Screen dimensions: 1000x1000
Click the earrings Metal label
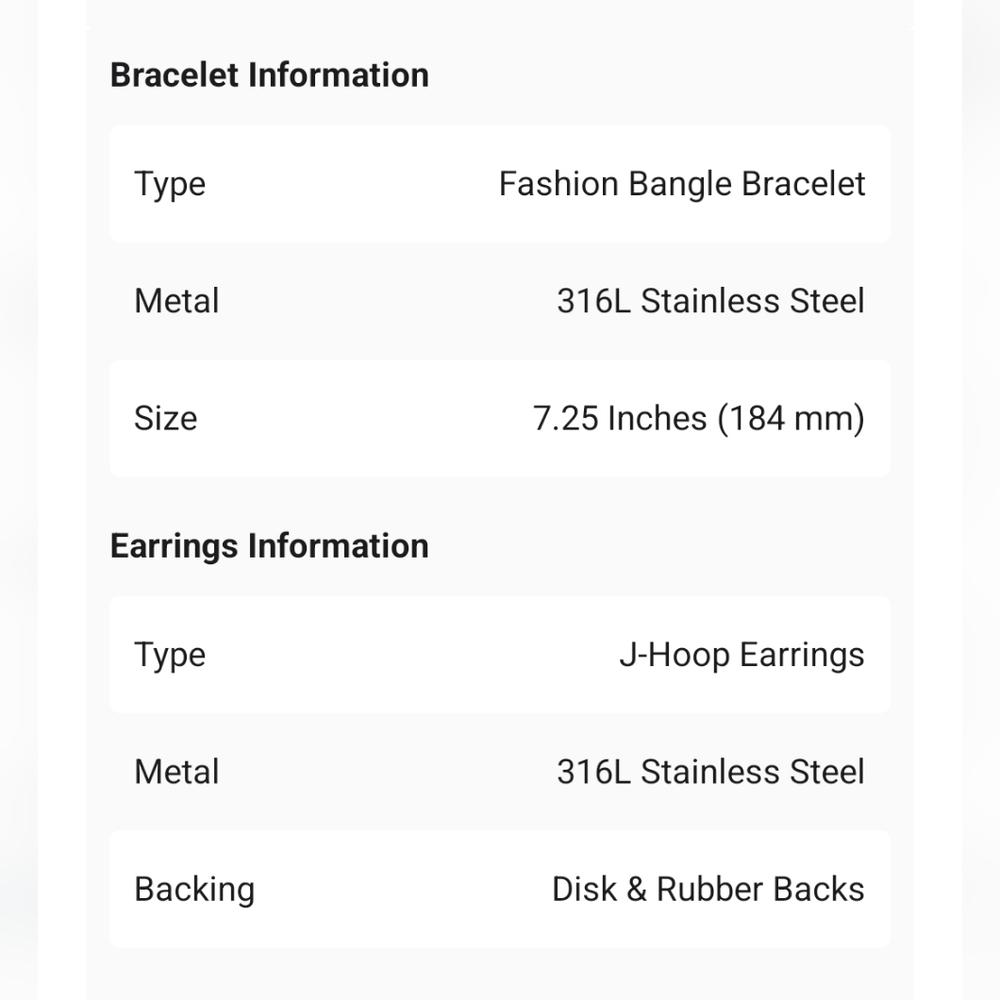[177, 772]
